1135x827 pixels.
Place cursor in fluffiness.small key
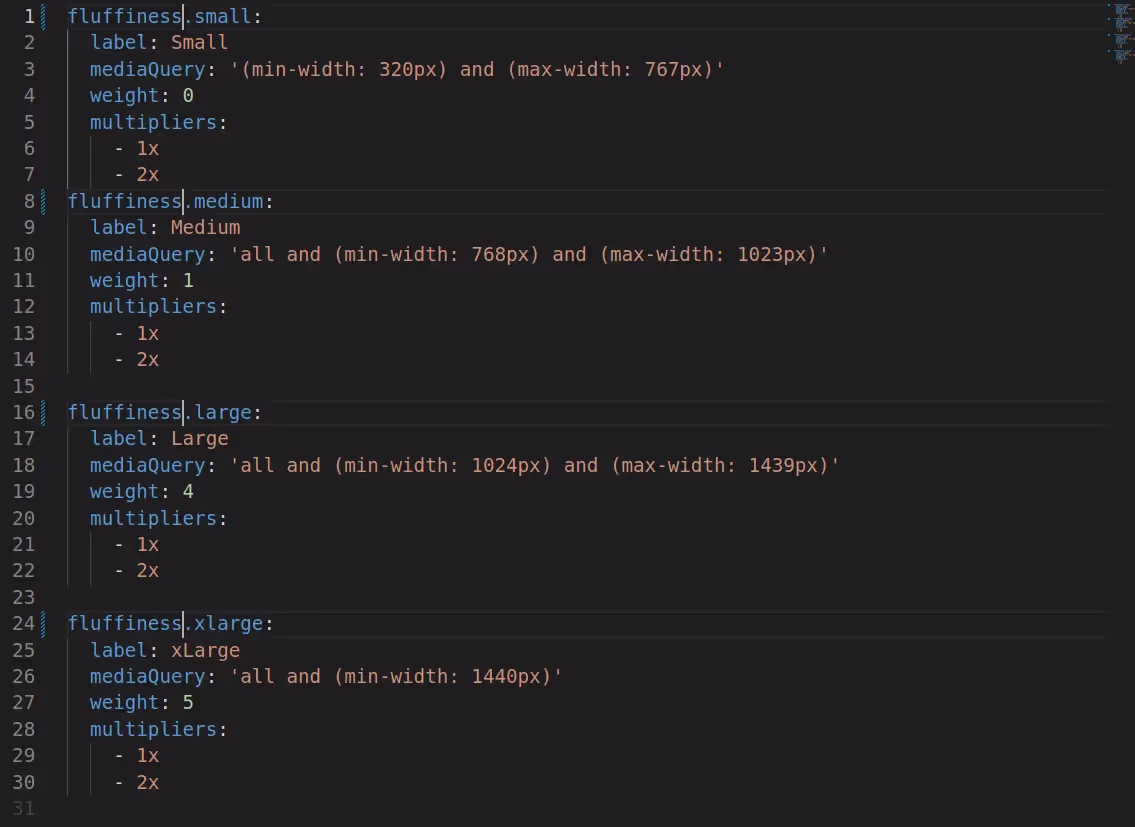coord(159,16)
